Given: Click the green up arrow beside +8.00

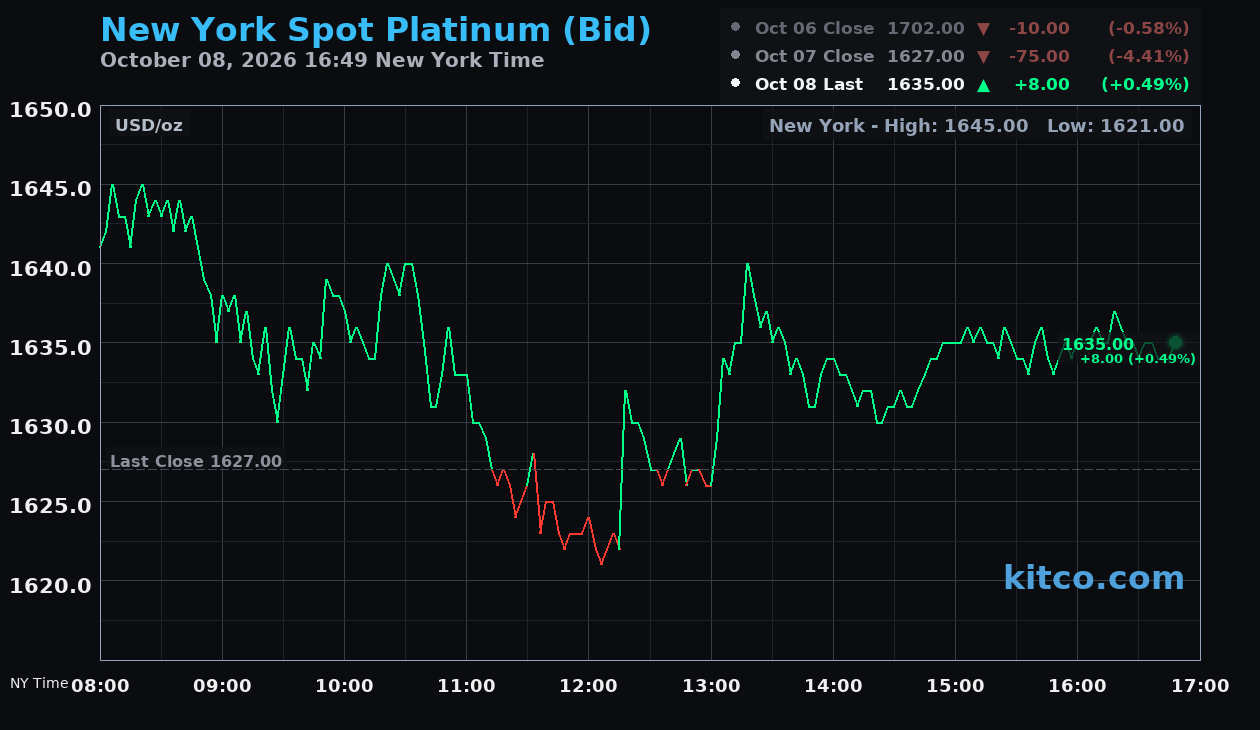Looking at the screenshot, I should tap(983, 85).
